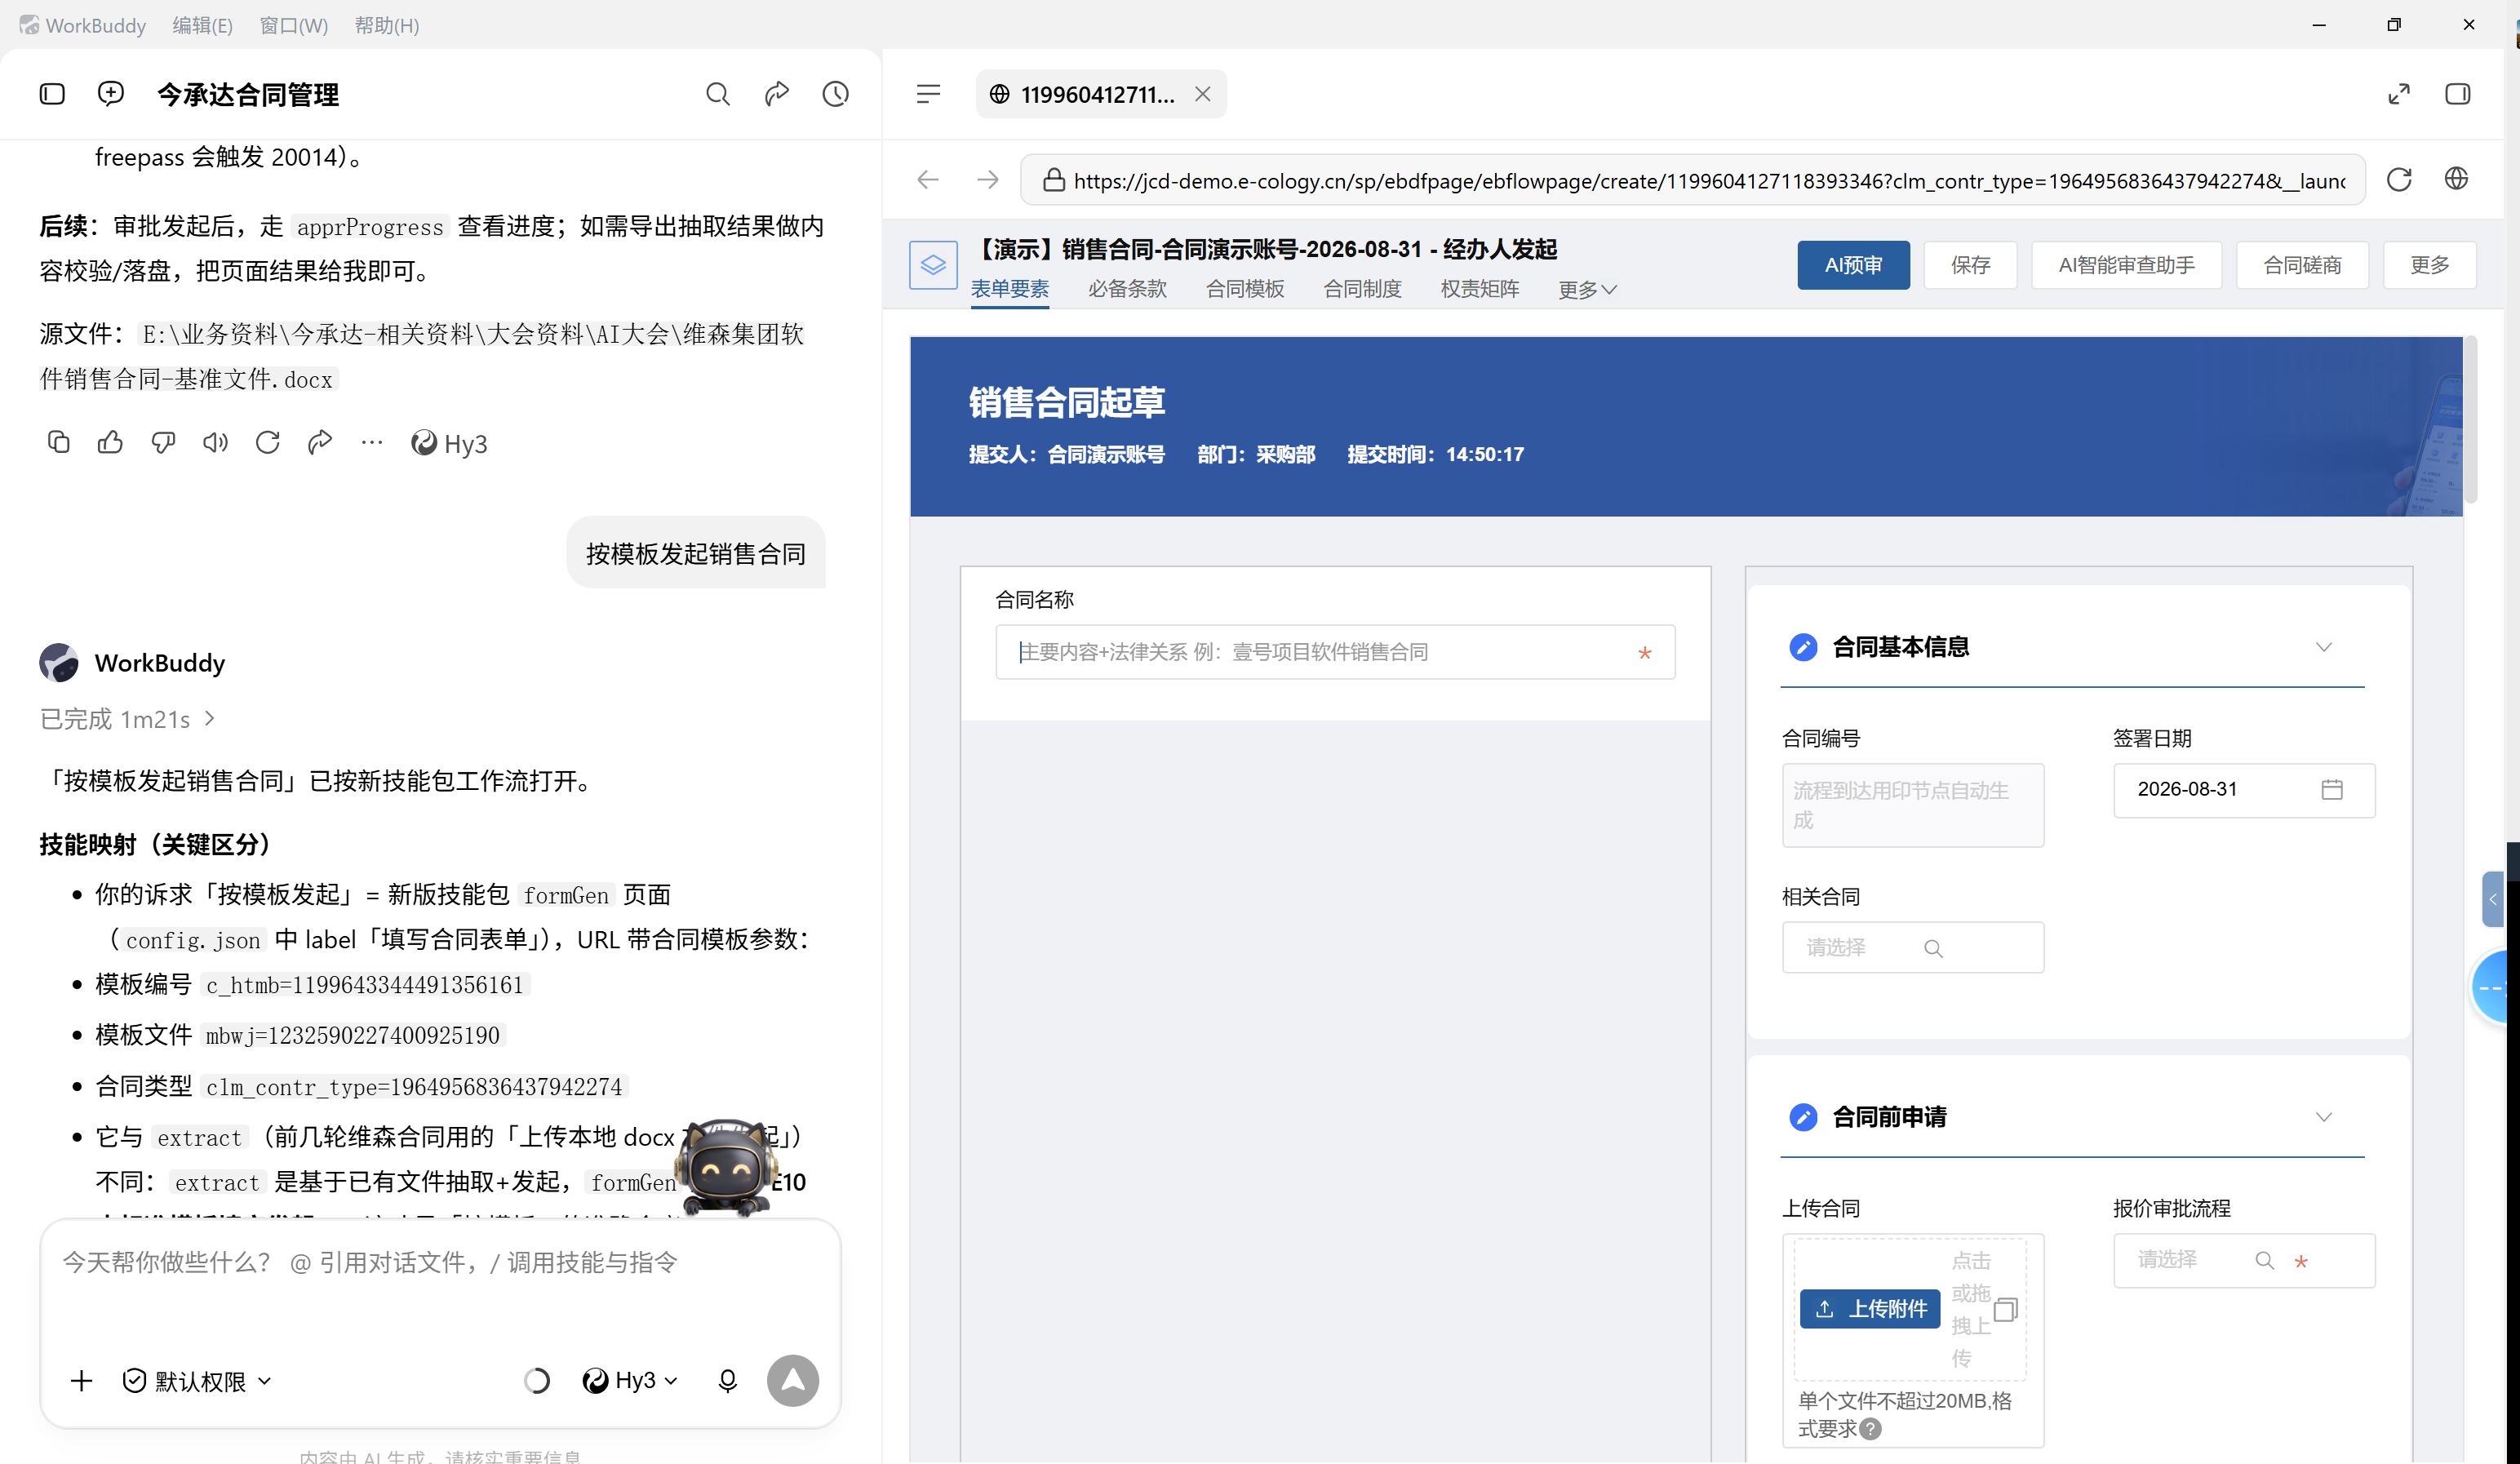Open search in chat header
This screenshot has height=1464, width=2520.
coord(717,94)
